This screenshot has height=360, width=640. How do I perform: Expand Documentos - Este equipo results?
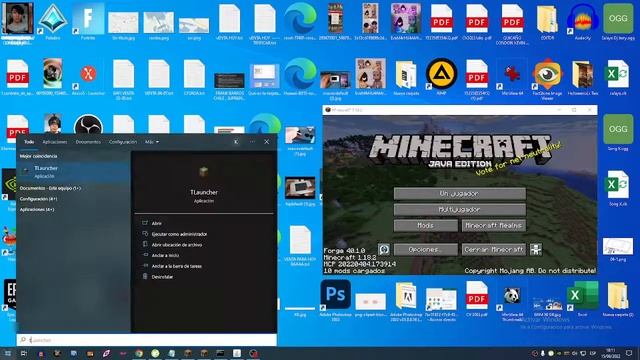tap(51, 188)
